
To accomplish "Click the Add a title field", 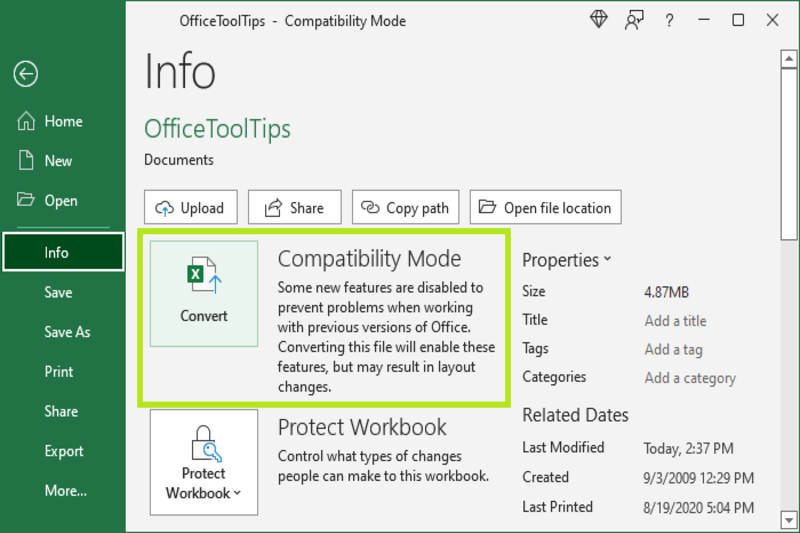I will point(675,321).
